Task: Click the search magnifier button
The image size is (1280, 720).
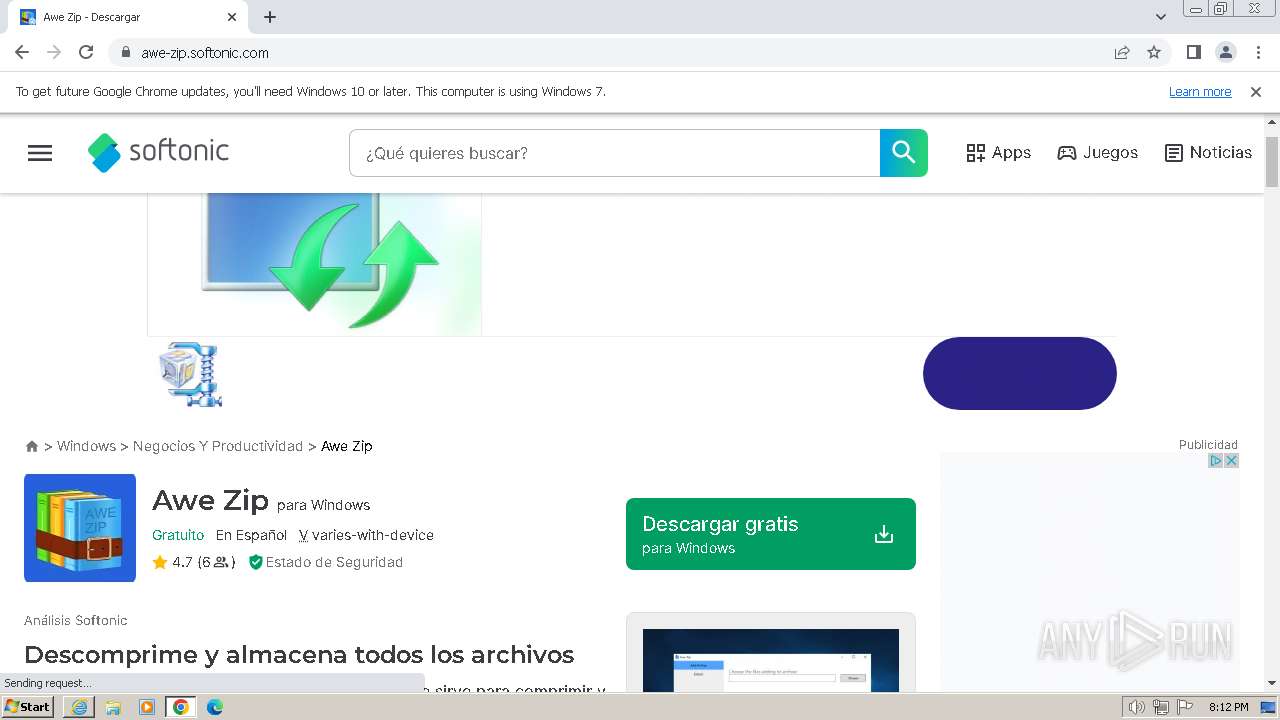Action: [904, 153]
